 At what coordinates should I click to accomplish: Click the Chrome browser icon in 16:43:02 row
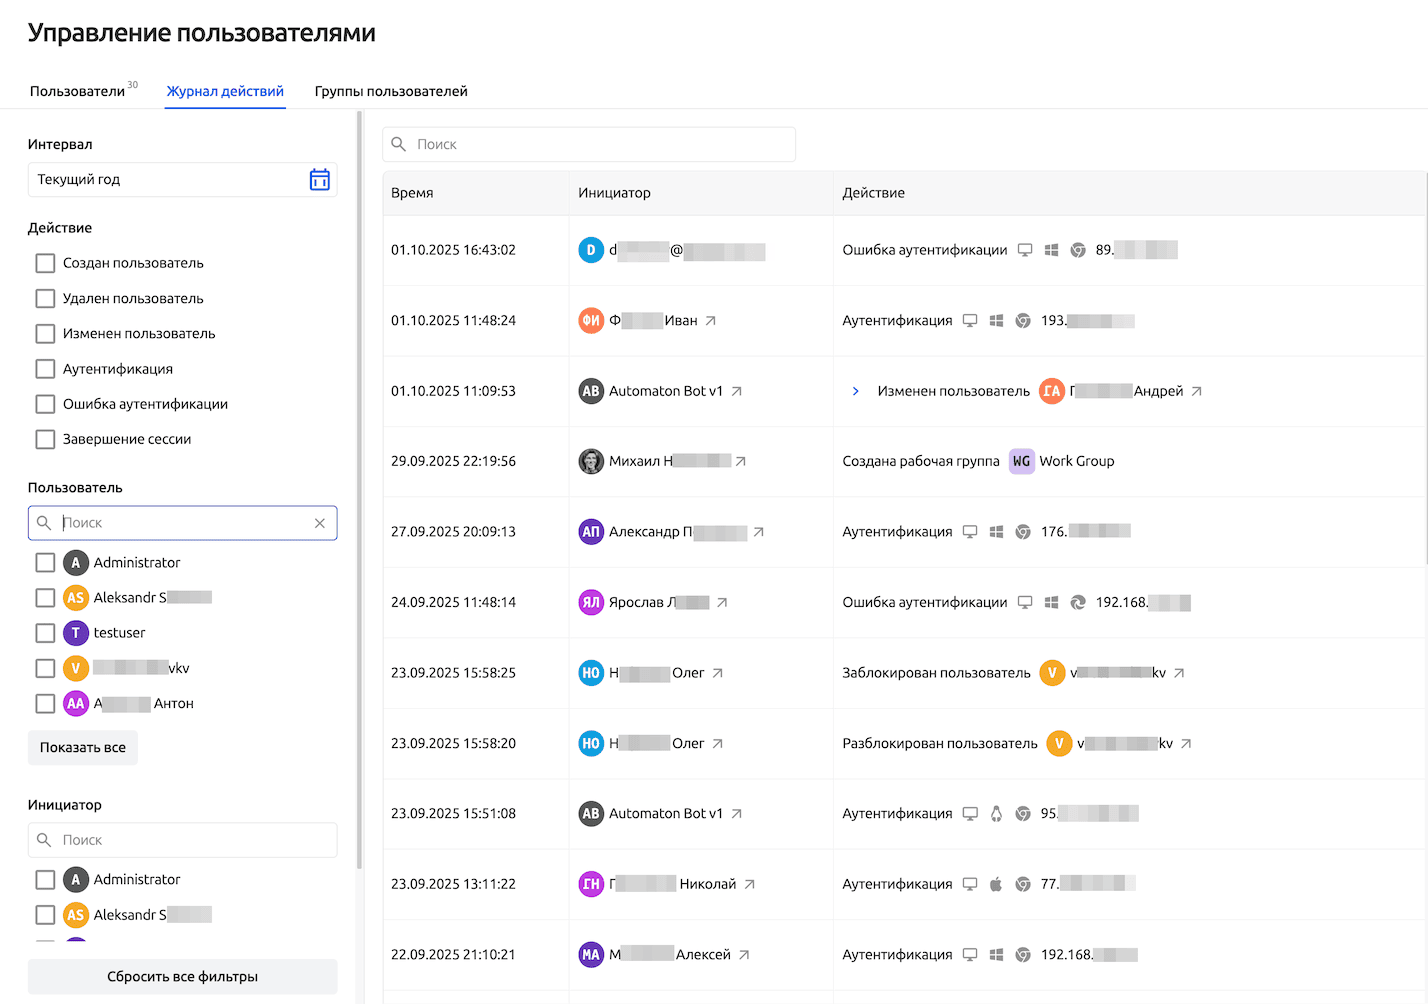1078,250
